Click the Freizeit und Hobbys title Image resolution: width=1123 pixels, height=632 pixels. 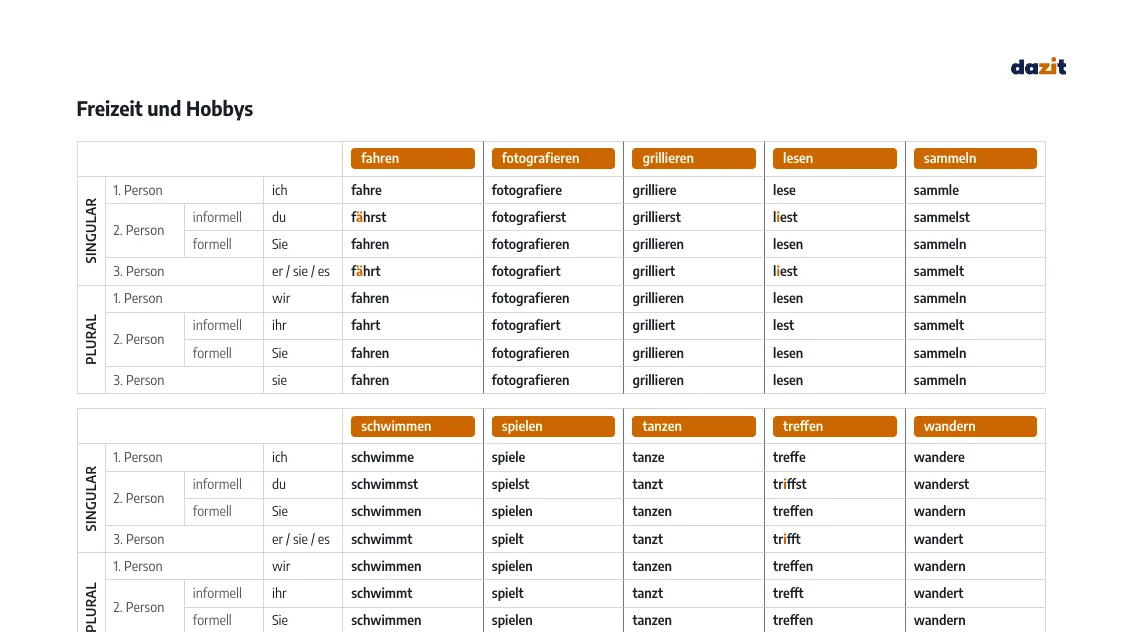pyautogui.click(x=165, y=109)
